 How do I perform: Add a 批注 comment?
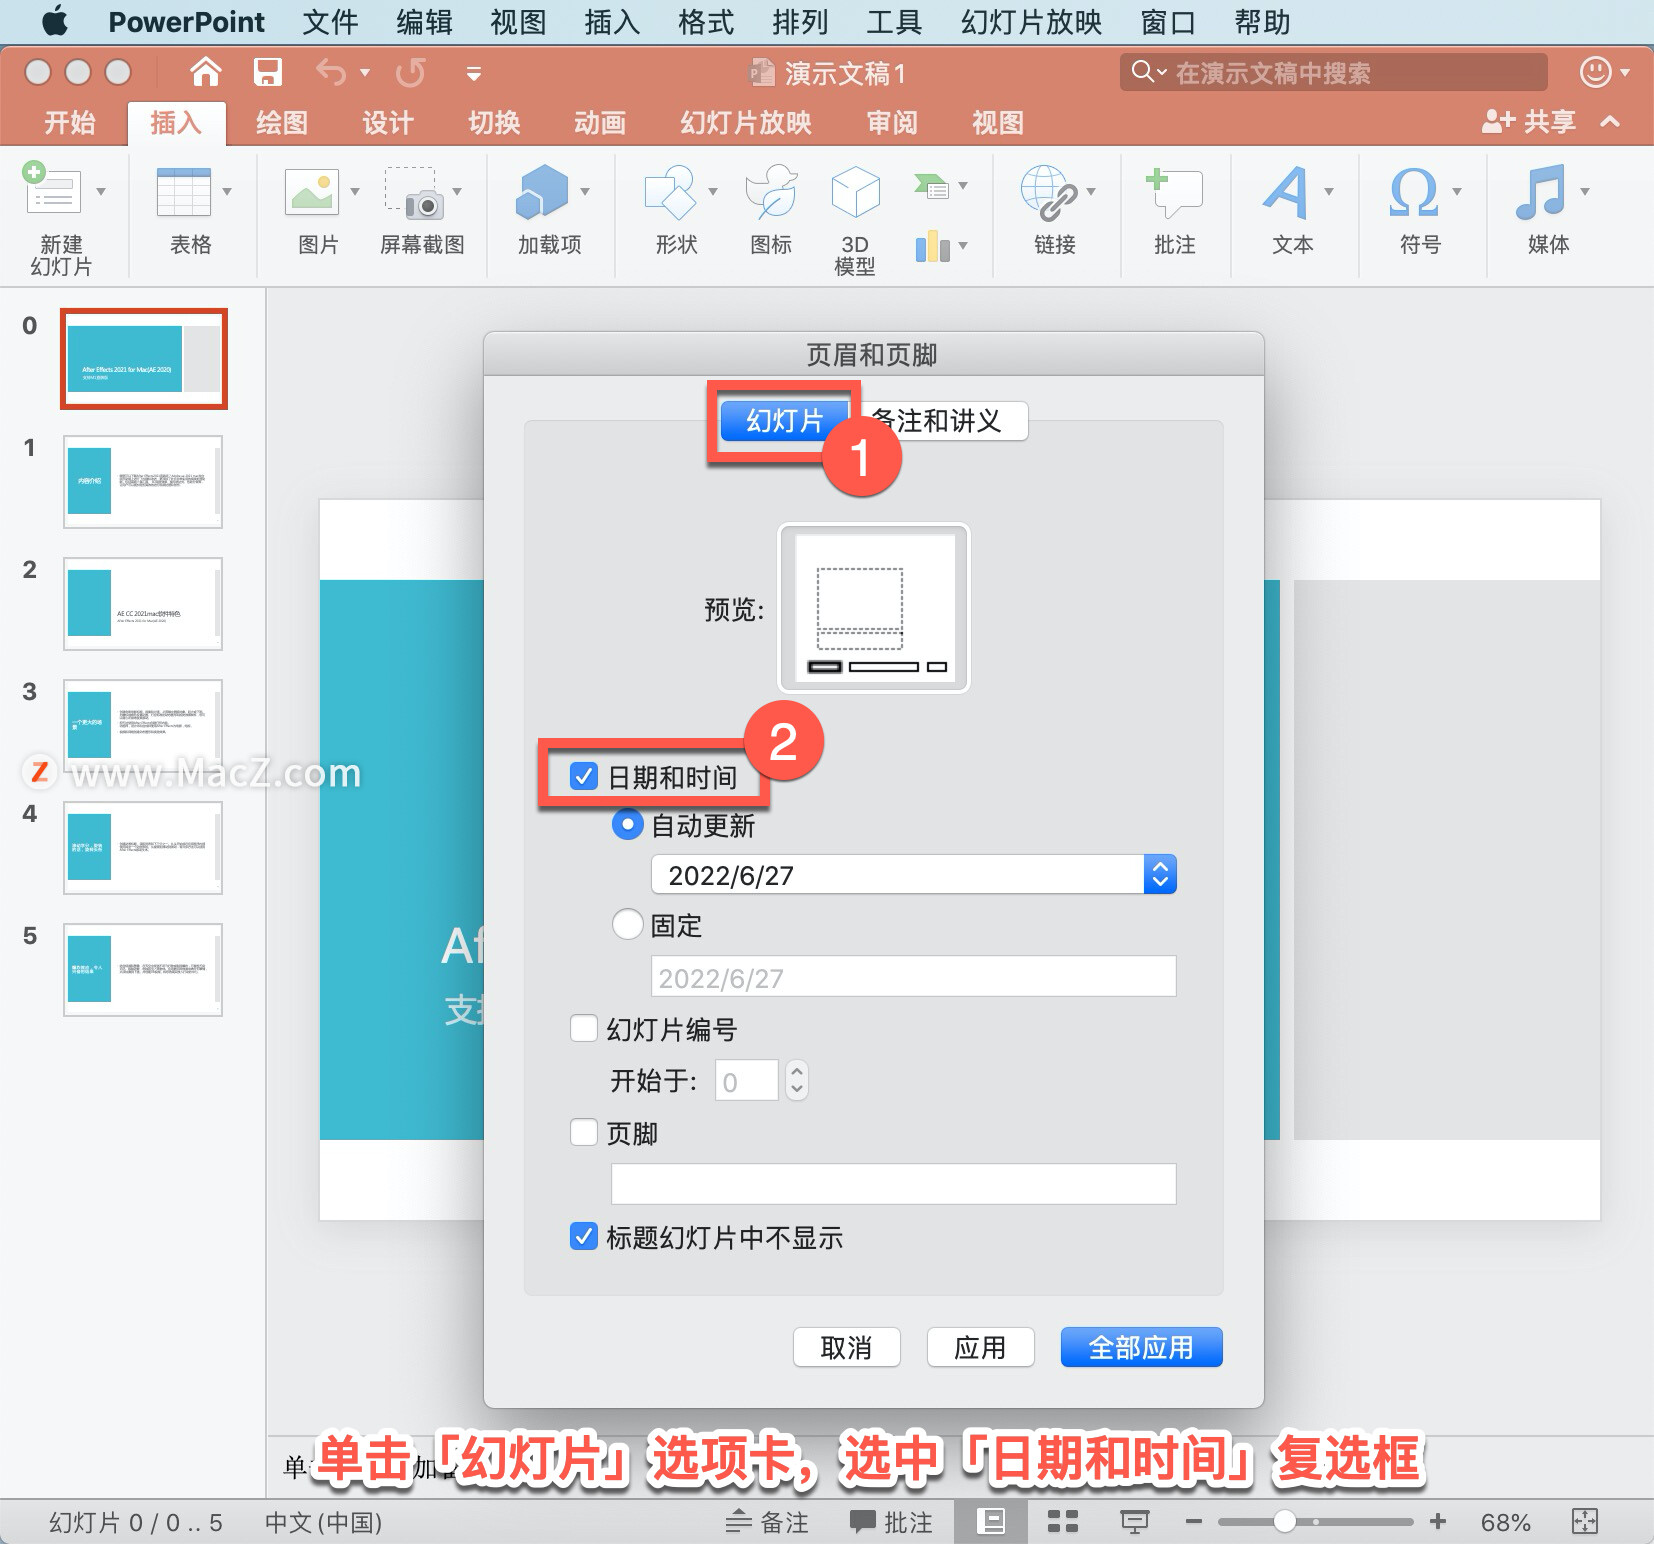click(1174, 192)
